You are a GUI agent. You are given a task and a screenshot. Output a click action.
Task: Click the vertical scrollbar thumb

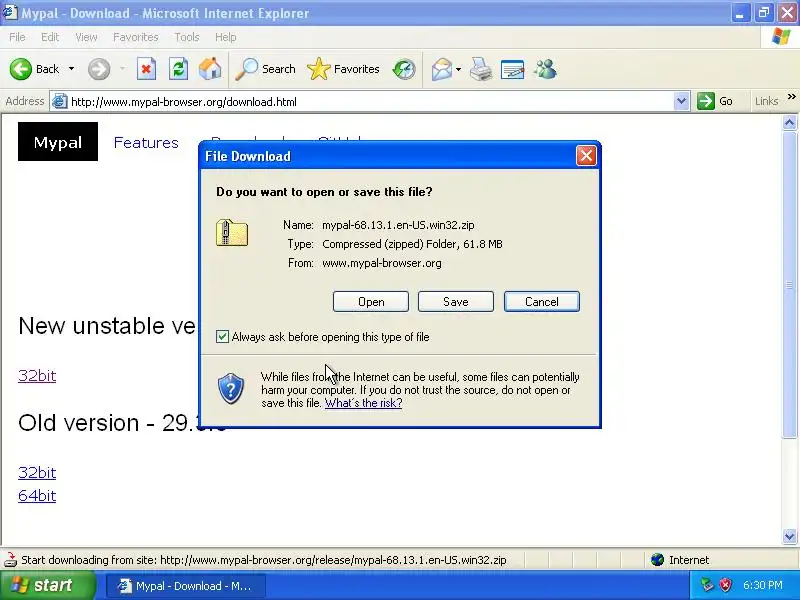pyautogui.click(x=789, y=285)
